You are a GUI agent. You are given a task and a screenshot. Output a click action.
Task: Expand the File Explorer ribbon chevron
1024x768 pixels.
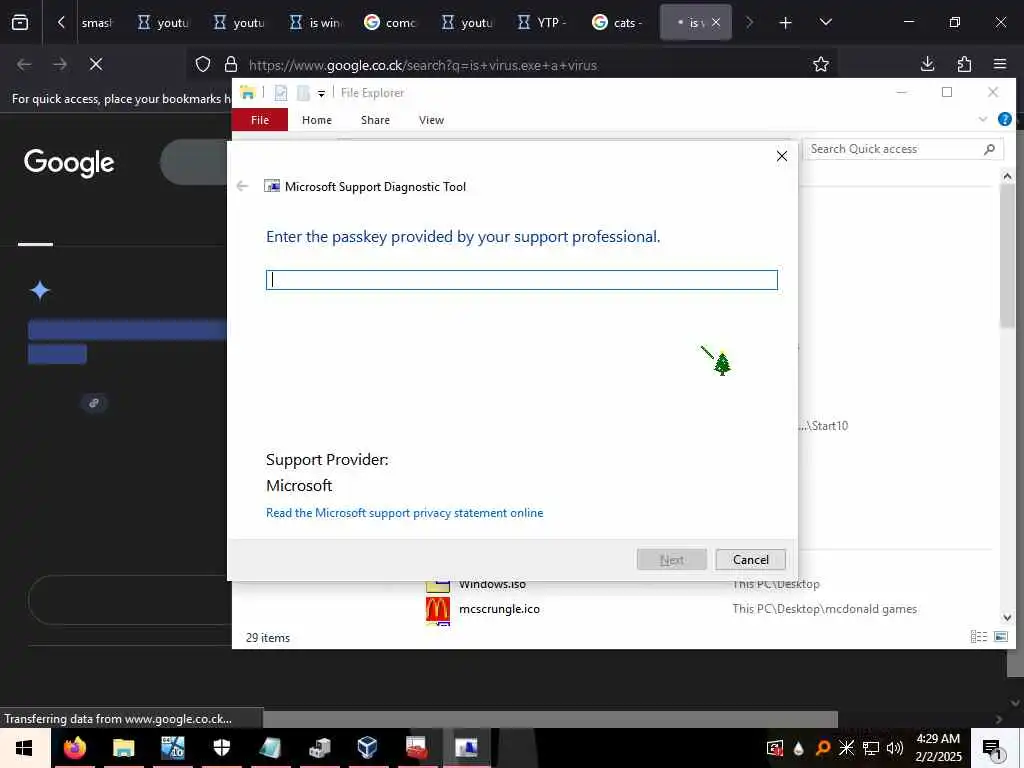pyautogui.click(x=983, y=119)
